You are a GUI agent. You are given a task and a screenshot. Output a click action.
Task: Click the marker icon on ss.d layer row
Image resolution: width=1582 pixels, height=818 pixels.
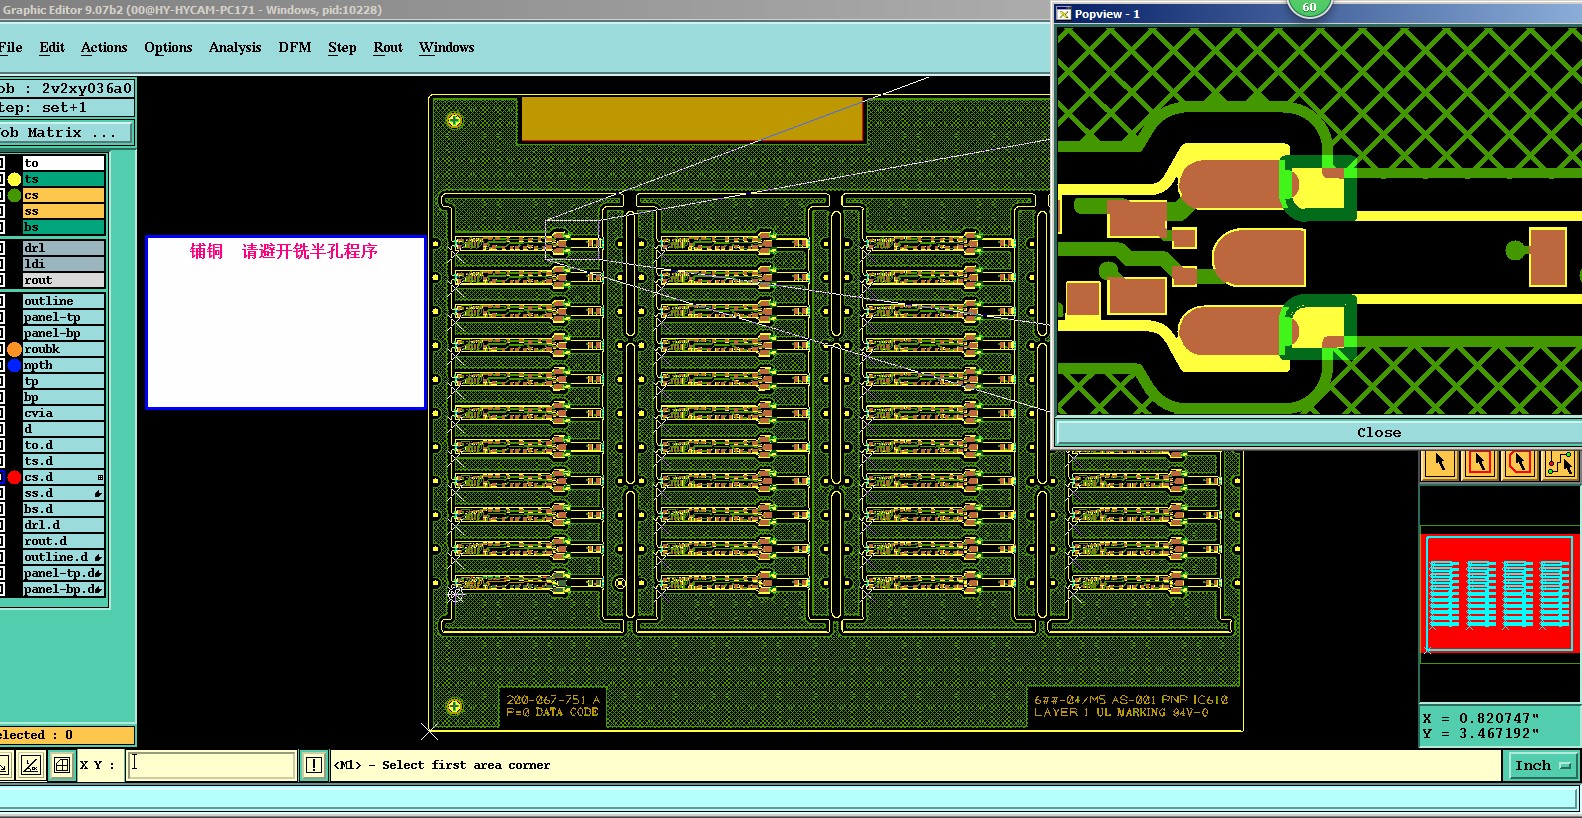pos(98,493)
